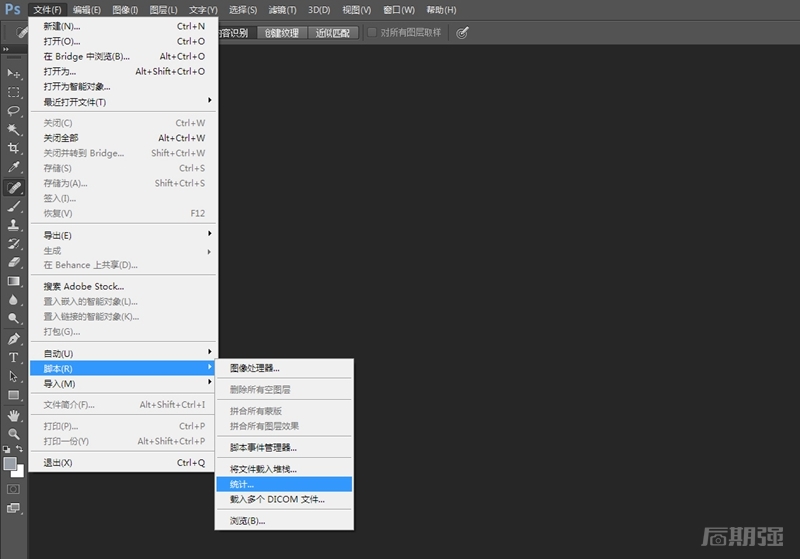
Task: Select the Move tool
Action: coord(14,73)
